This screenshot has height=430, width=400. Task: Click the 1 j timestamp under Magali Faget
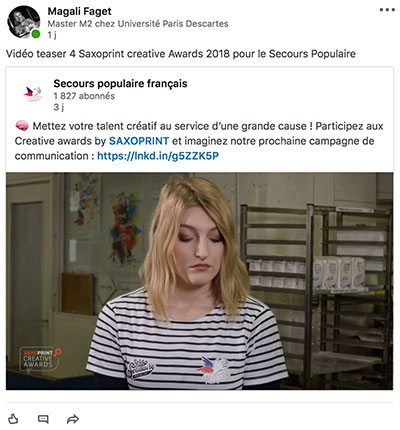52,35
